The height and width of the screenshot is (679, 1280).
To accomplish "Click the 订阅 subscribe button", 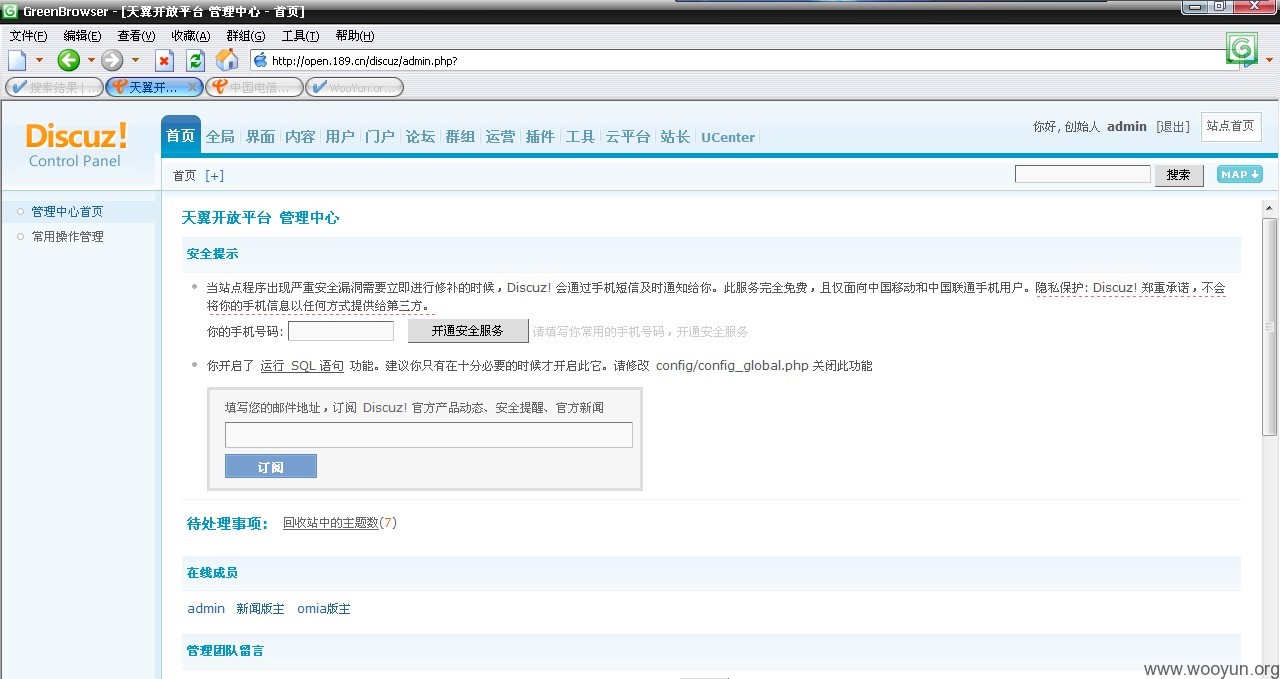I will 271,466.
